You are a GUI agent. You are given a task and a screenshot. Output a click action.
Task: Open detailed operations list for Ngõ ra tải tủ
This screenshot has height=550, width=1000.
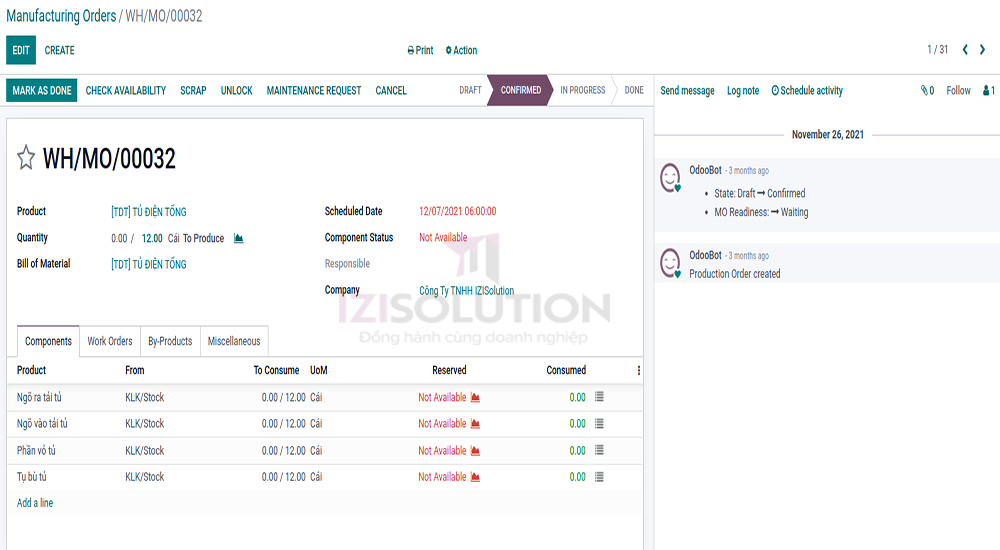click(x=599, y=397)
